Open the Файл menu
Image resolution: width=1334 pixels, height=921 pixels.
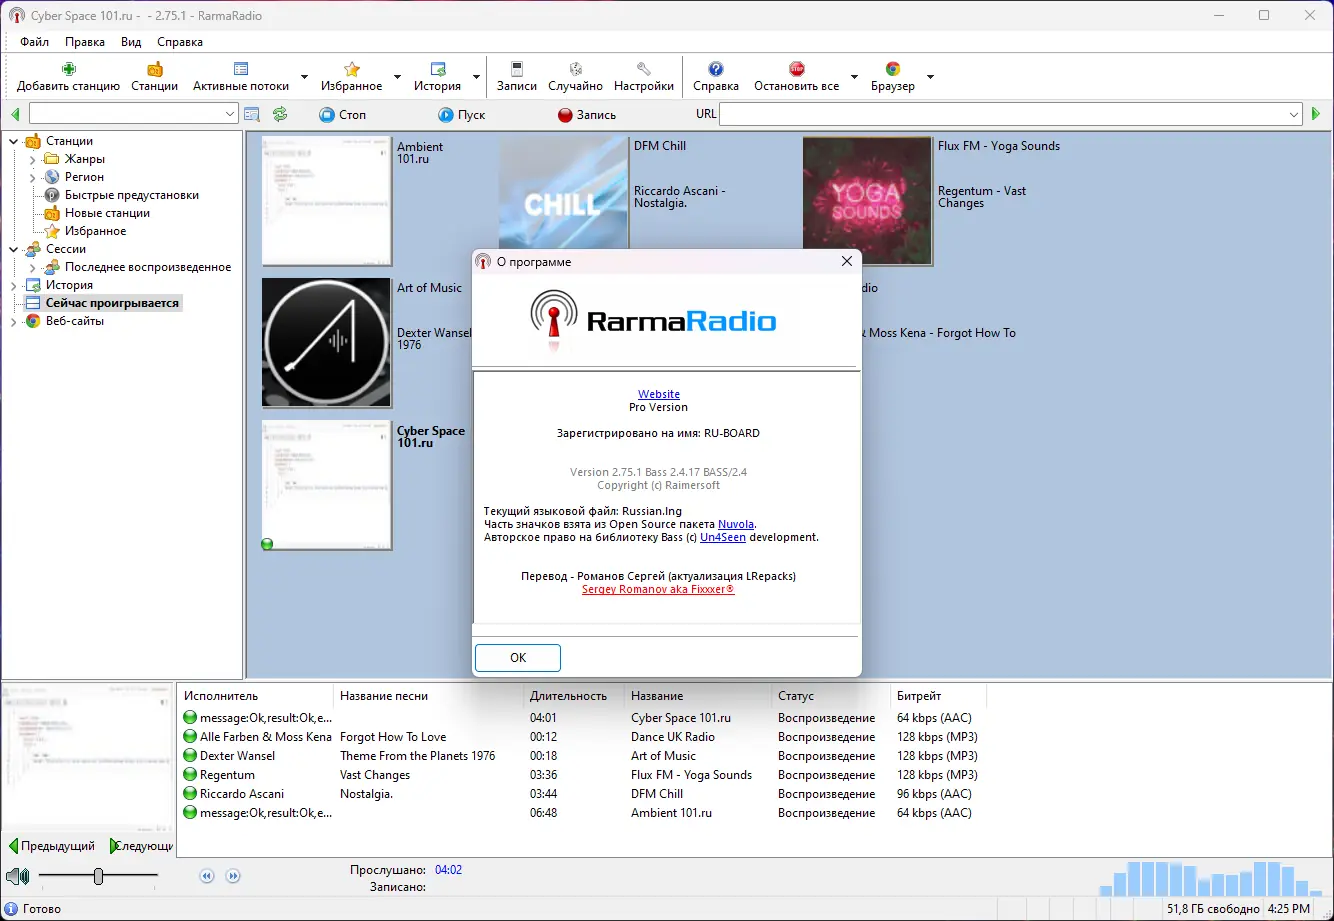34,42
